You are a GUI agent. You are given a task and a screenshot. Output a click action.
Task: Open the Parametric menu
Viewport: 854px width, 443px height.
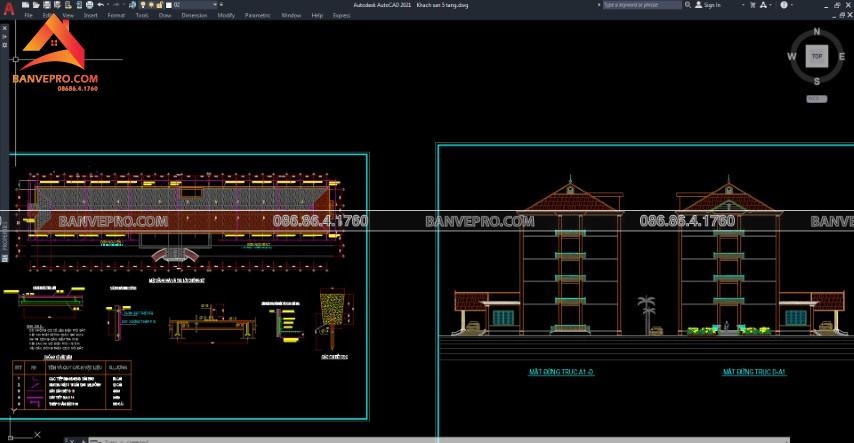coord(258,15)
